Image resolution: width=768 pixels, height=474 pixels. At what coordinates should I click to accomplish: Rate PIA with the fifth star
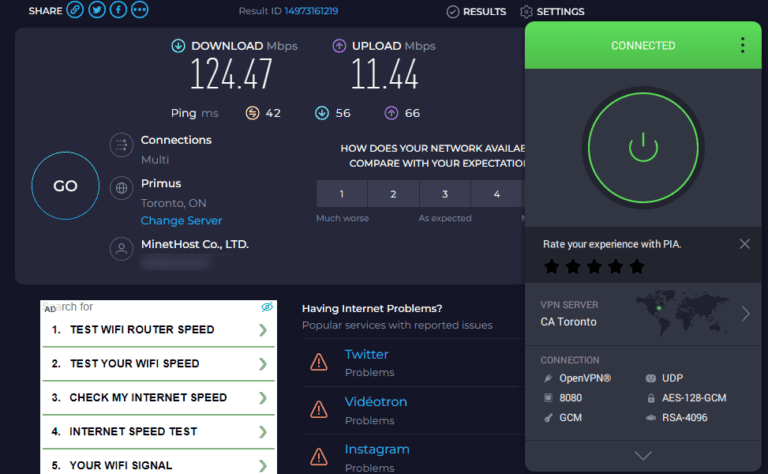tap(637, 267)
